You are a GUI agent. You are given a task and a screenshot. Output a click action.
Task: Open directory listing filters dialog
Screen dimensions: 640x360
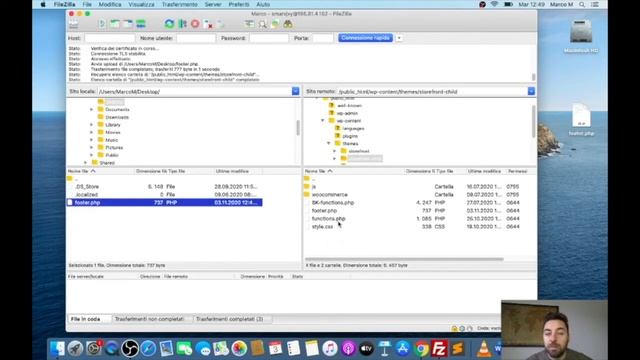coord(249,24)
